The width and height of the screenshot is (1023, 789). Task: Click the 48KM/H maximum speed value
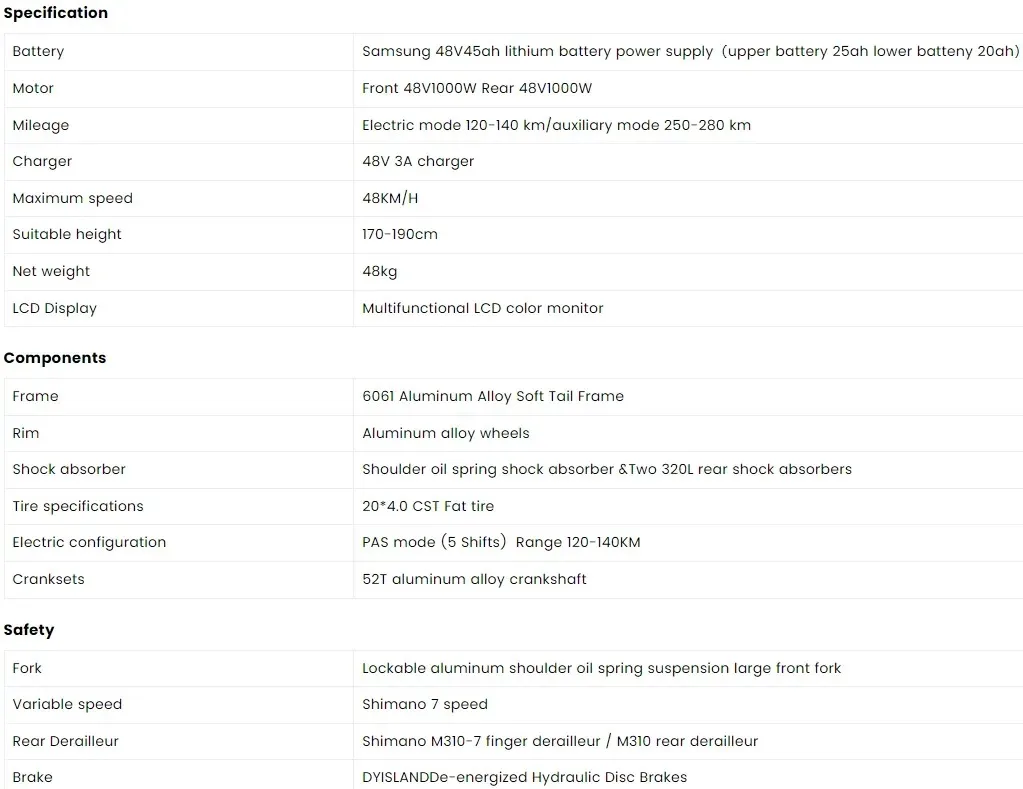(390, 198)
